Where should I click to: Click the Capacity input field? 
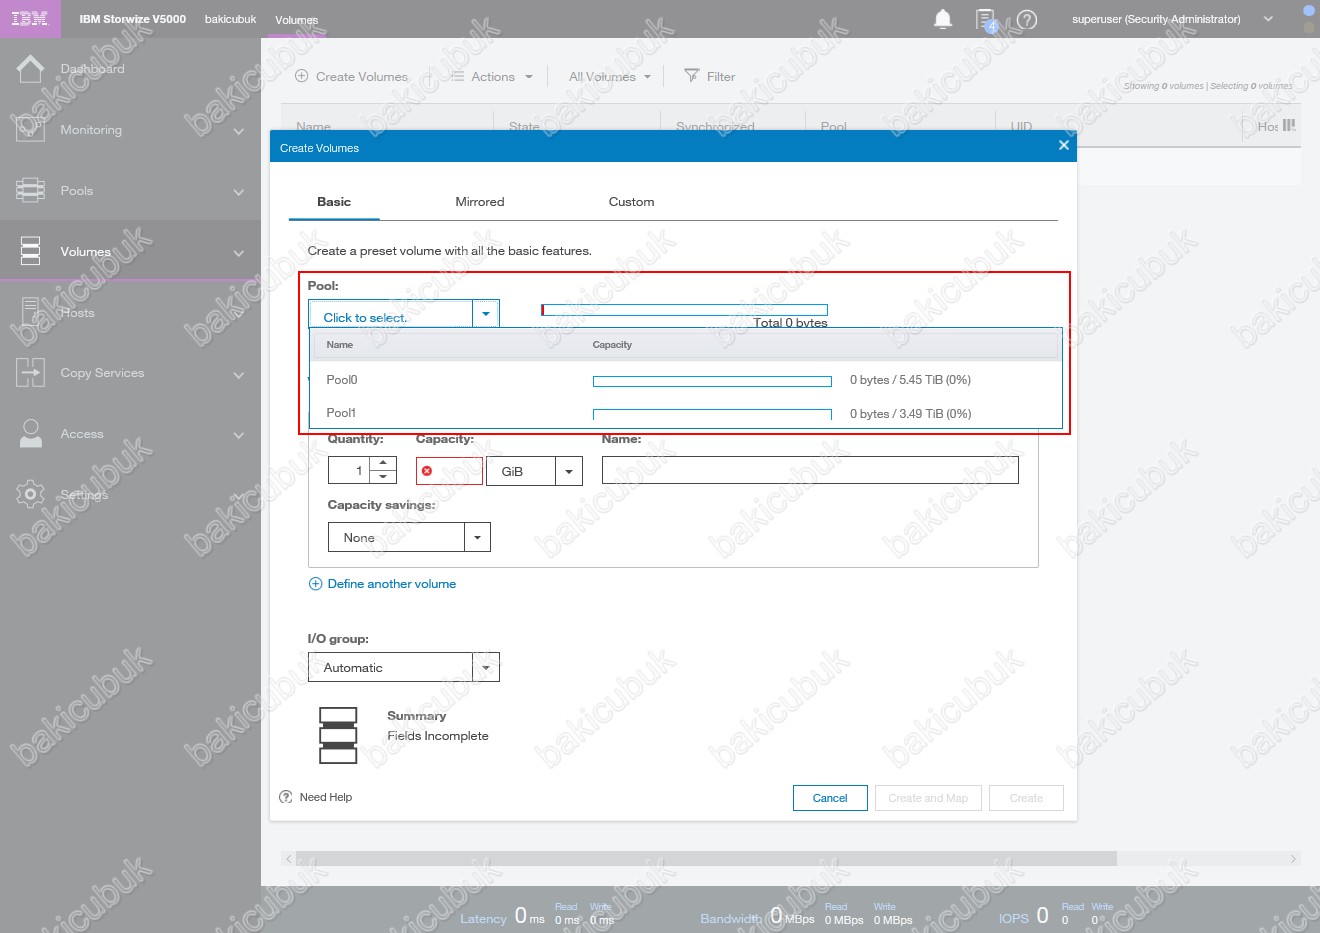449,471
